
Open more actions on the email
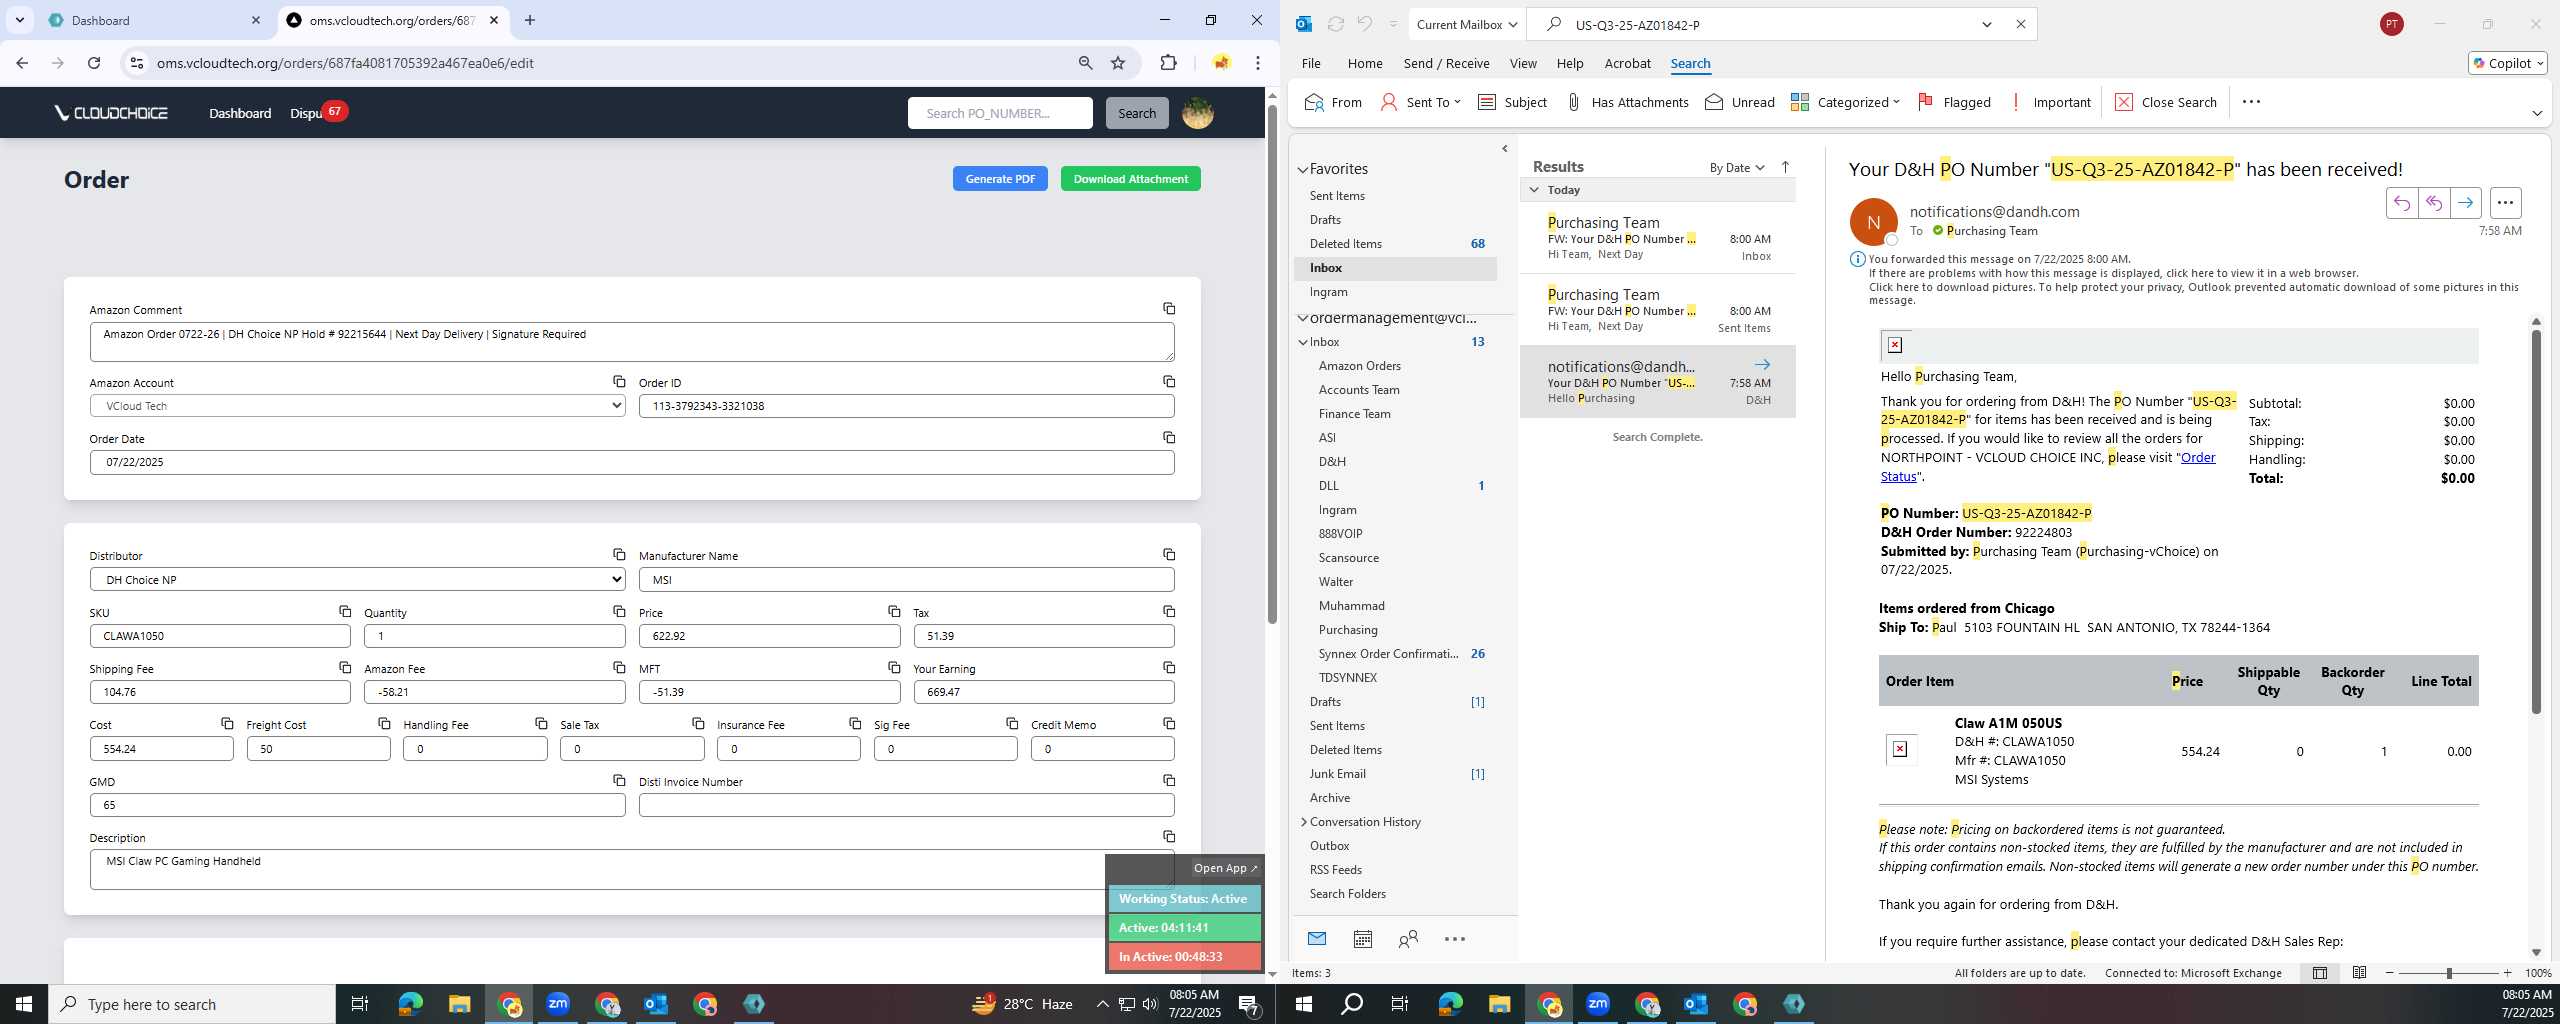(2505, 203)
